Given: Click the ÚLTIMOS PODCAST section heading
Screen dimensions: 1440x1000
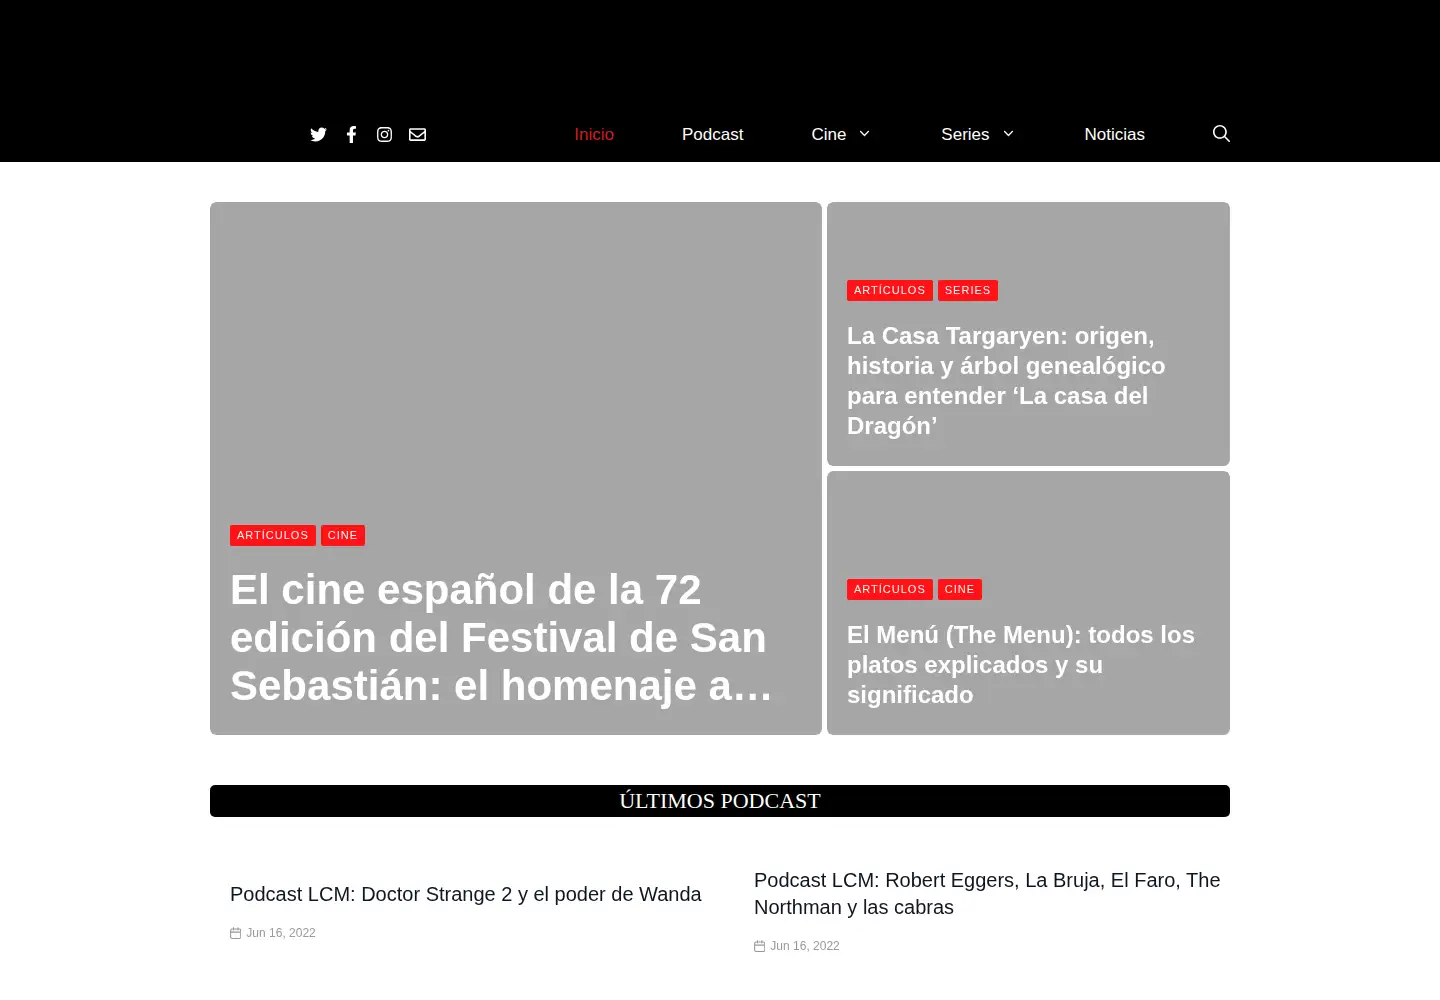Looking at the screenshot, I should [x=720, y=801].
